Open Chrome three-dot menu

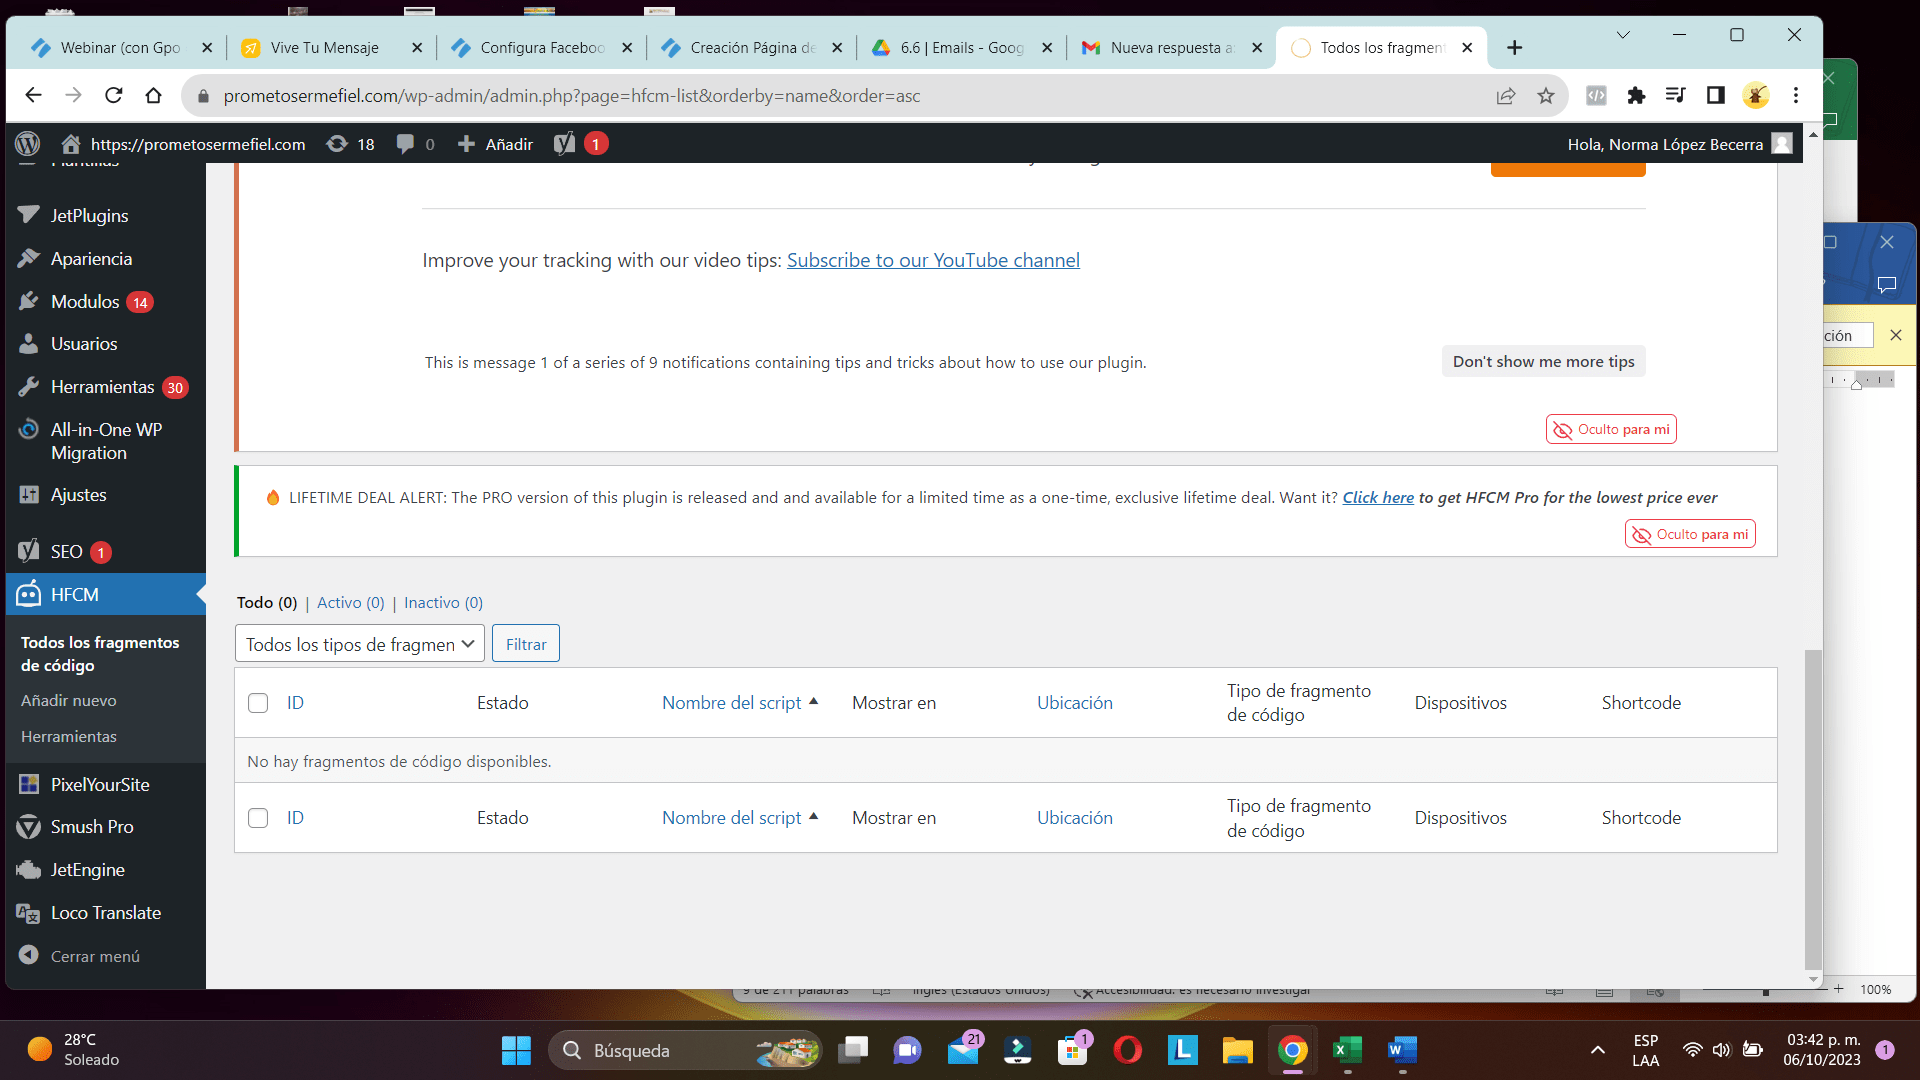tap(1796, 95)
